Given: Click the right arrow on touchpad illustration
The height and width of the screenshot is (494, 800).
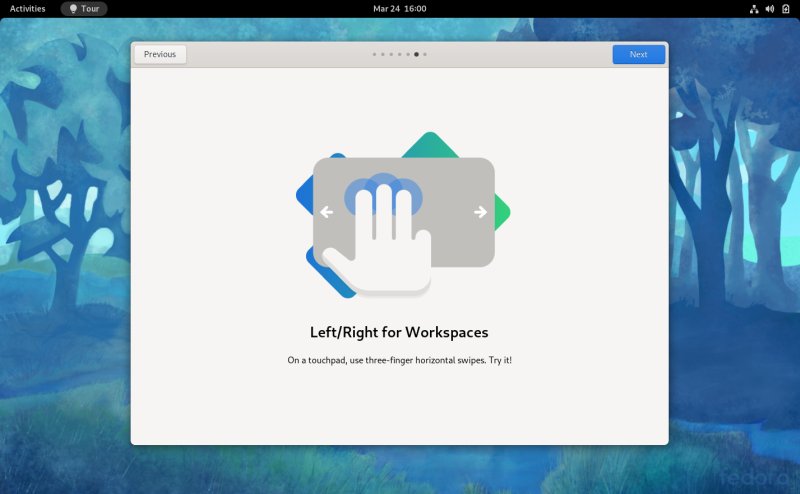Looking at the screenshot, I should click(x=480, y=212).
